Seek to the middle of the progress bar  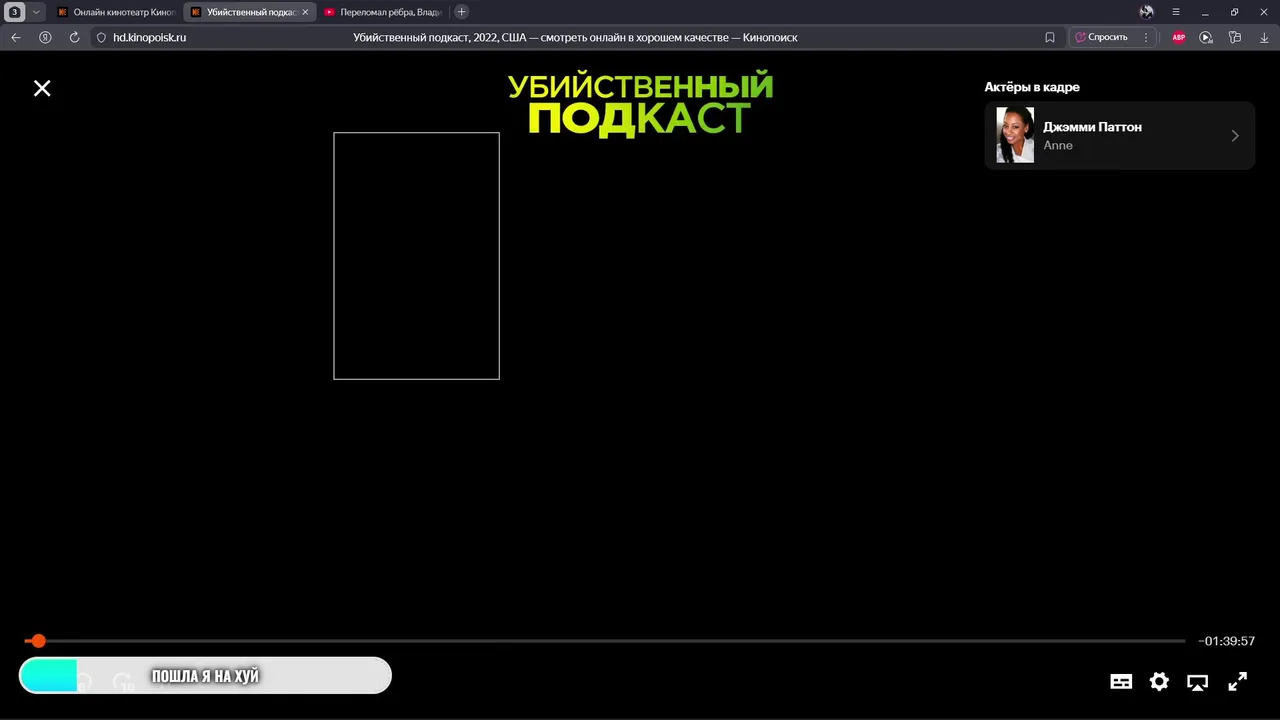pos(605,641)
